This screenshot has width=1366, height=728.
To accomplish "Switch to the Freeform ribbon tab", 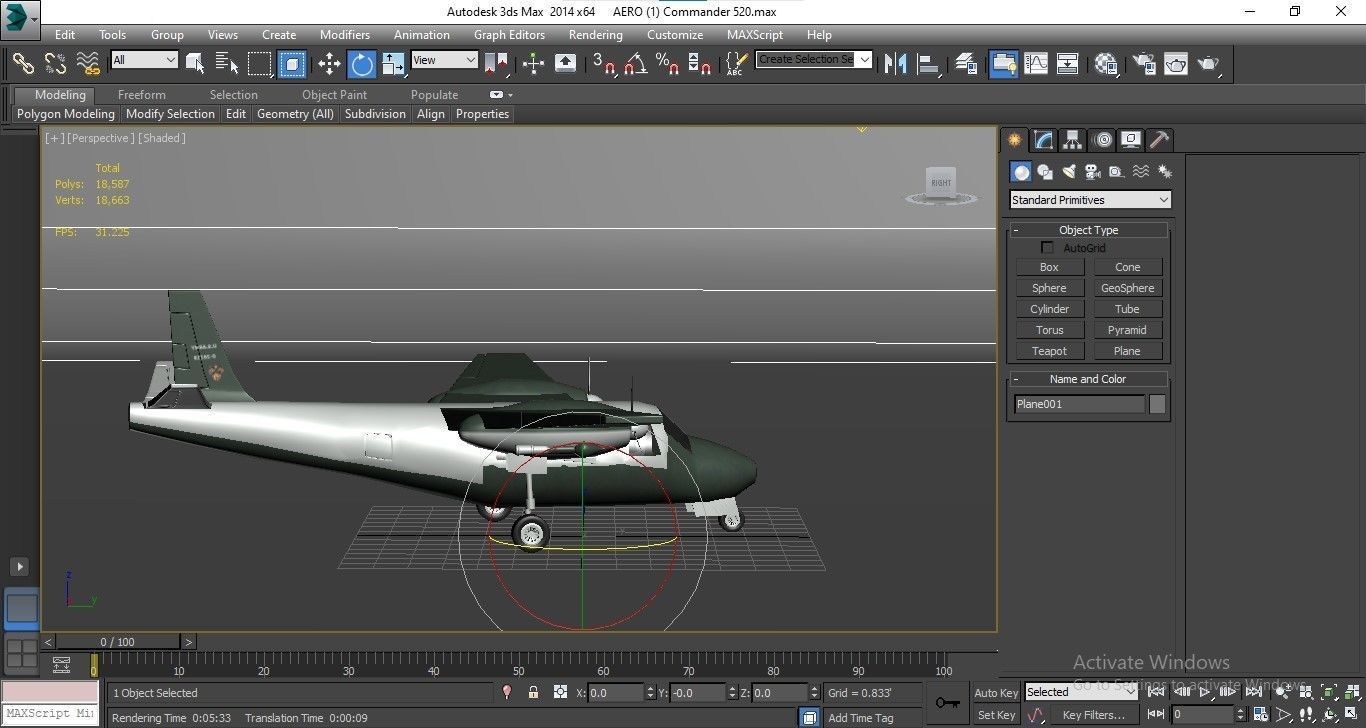I will [x=142, y=95].
